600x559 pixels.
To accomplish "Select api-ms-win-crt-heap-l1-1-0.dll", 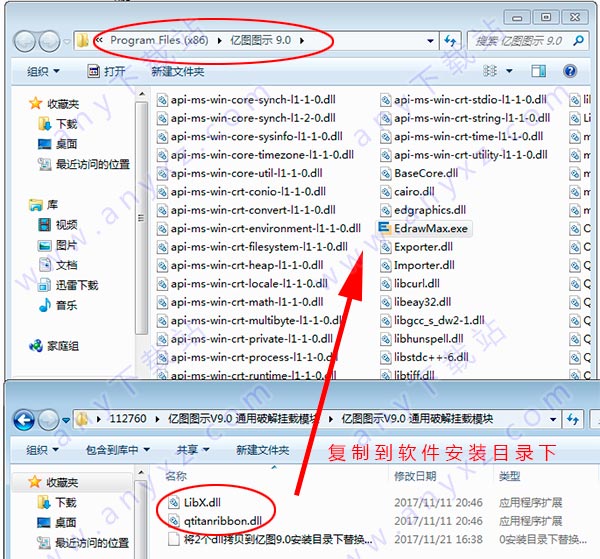I will pyautogui.click(x=240, y=265).
